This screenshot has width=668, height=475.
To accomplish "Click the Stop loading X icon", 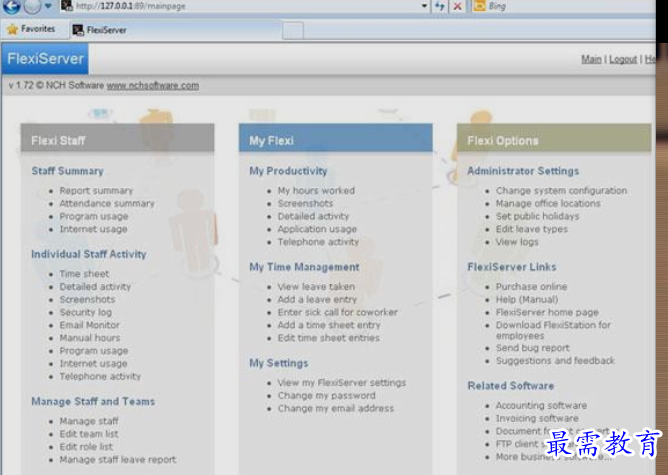I will click(458, 6).
